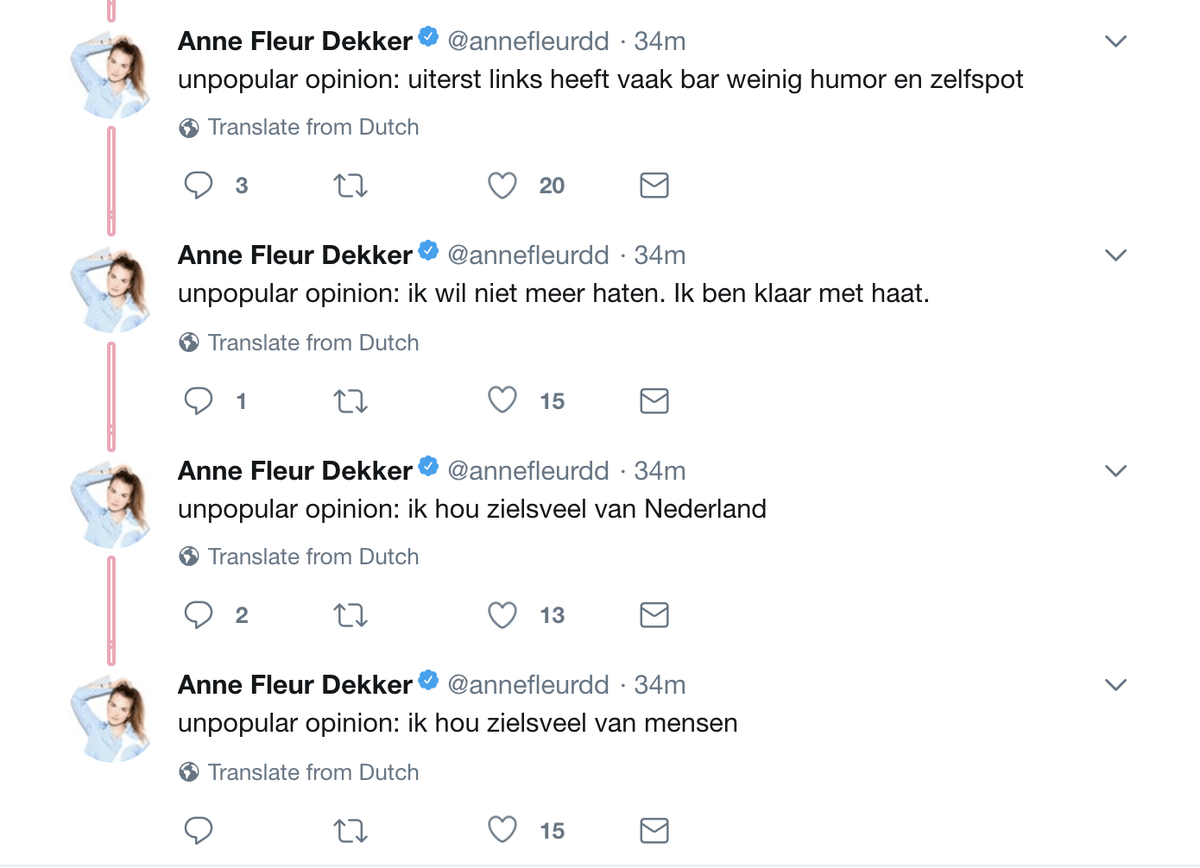Expand the menu chevron on 'klaar met haat' tweet
Image resolution: width=1200 pixels, height=868 pixels.
point(1115,256)
